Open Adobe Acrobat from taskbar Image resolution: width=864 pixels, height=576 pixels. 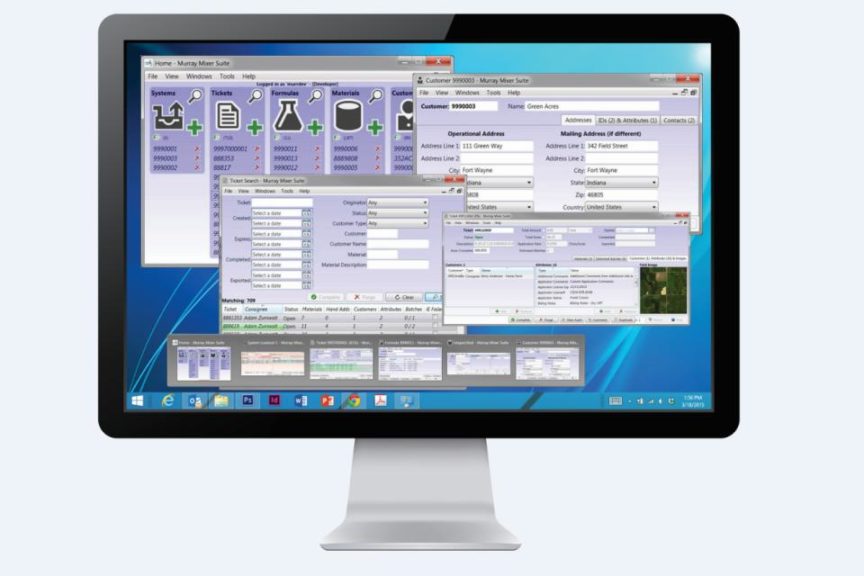(380, 401)
